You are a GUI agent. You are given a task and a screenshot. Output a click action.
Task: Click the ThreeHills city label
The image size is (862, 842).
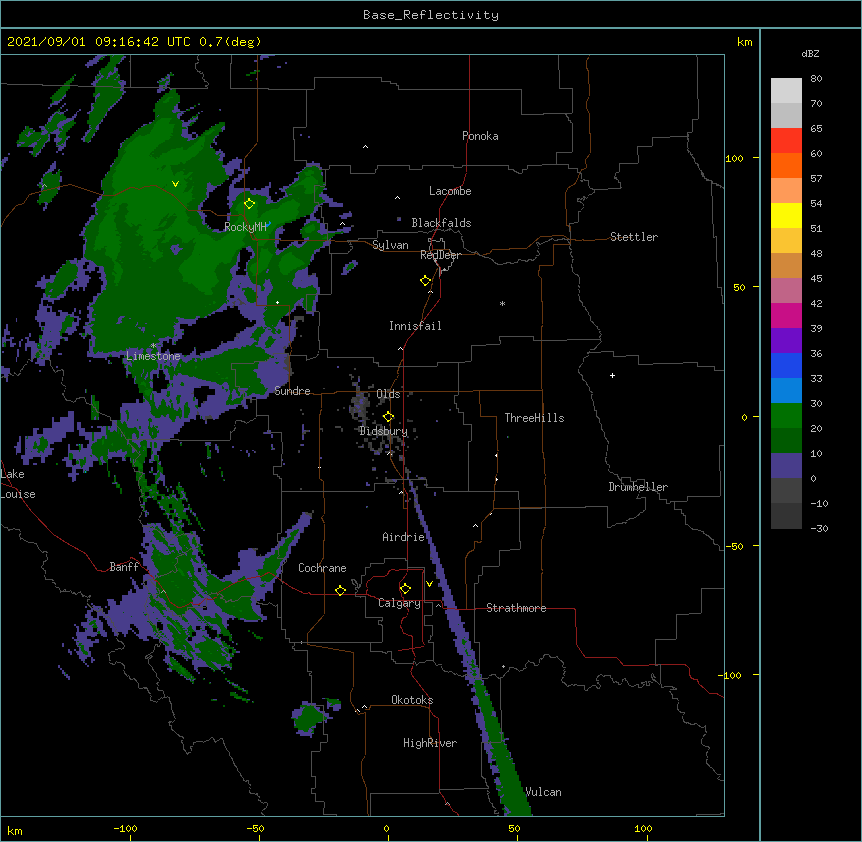pos(534,418)
